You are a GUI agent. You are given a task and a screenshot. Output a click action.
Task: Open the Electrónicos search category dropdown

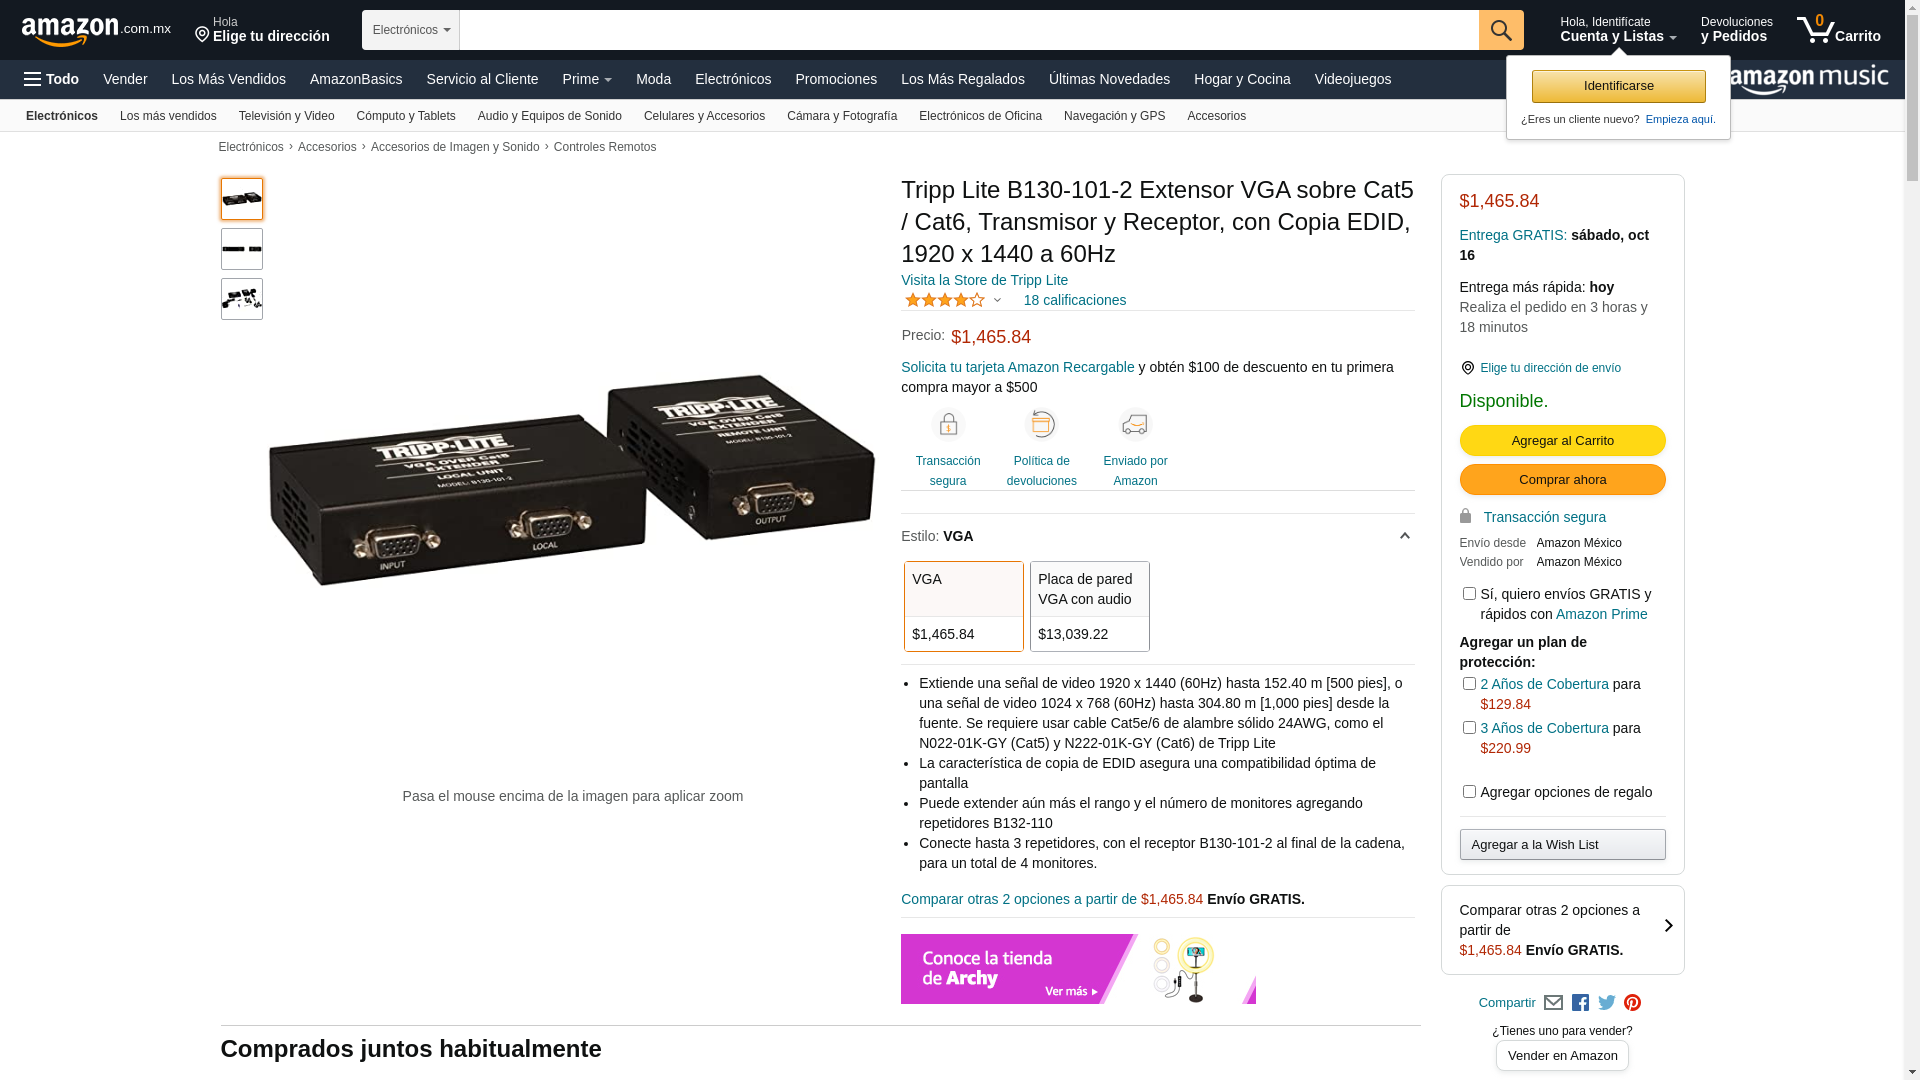click(411, 30)
